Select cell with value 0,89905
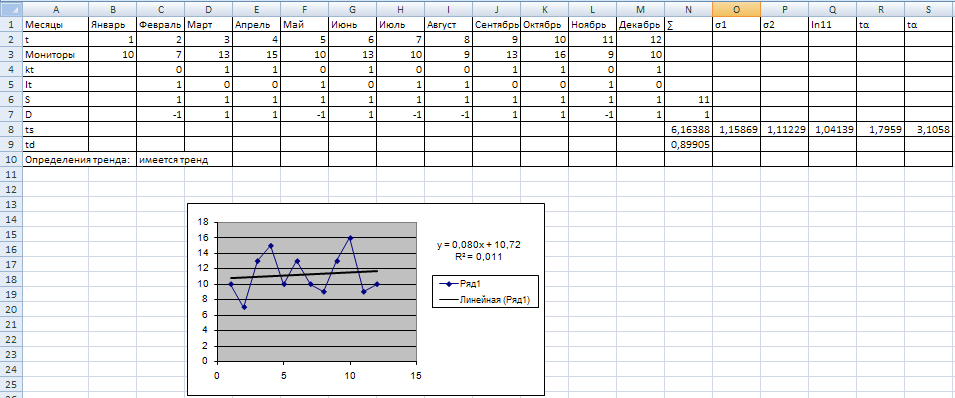This screenshot has height=398, width=955. 688,144
